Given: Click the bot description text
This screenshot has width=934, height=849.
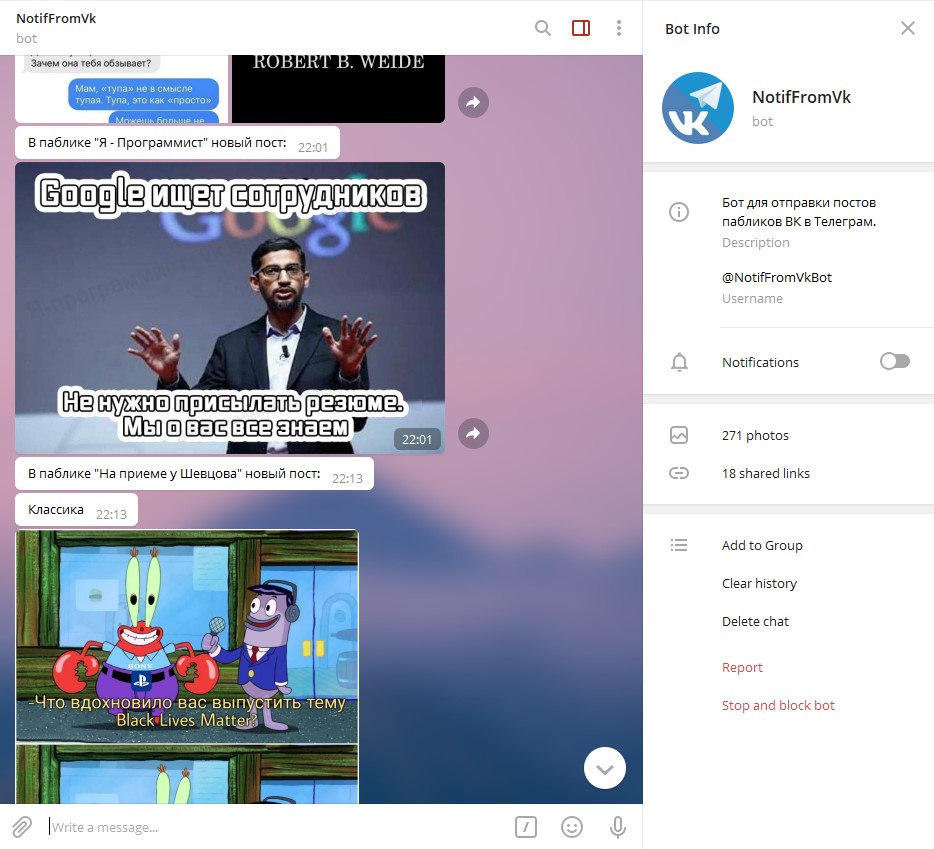Looking at the screenshot, I should [799, 212].
